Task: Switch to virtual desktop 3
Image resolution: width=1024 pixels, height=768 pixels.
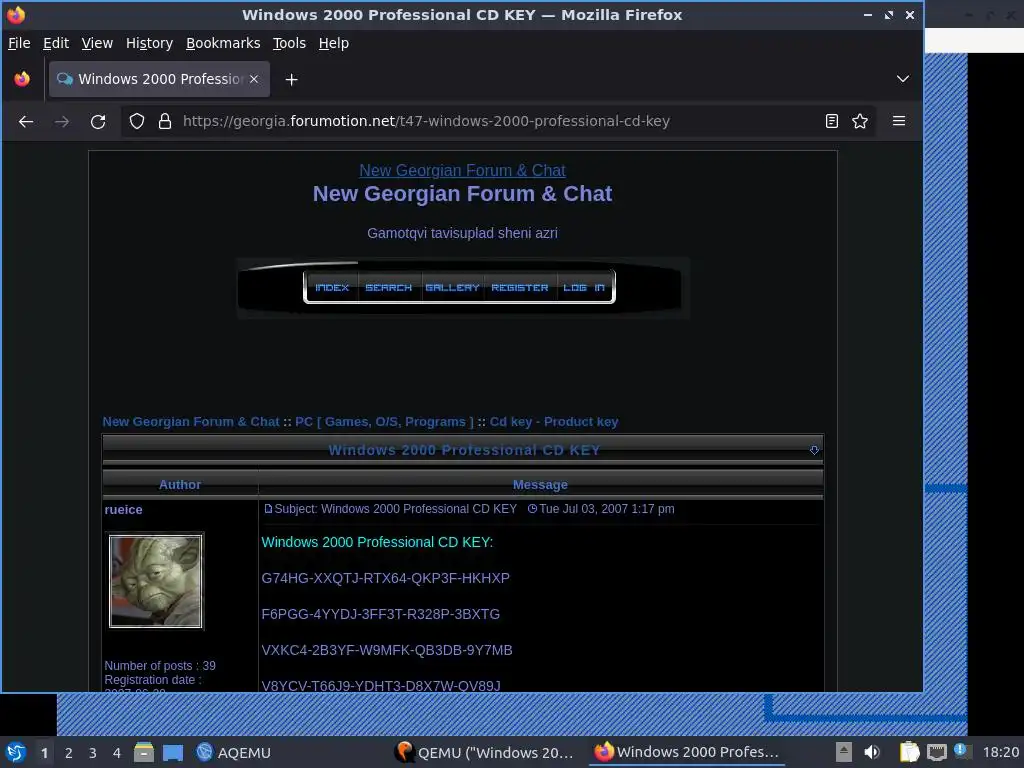Action: coord(93,753)
